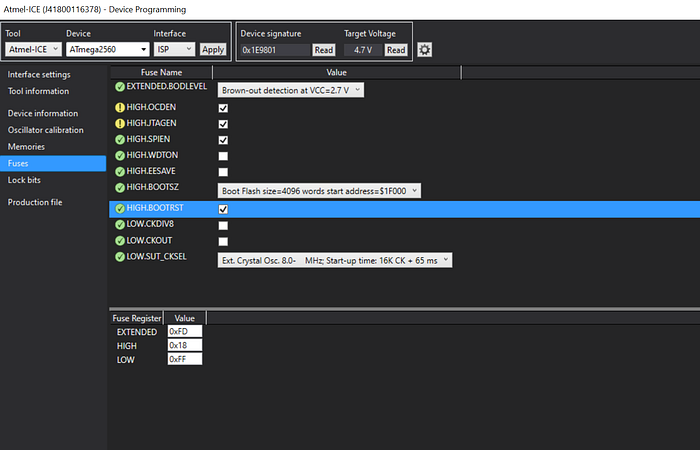
Task: Open Tool information page
Action: click(x=38, y=91)
